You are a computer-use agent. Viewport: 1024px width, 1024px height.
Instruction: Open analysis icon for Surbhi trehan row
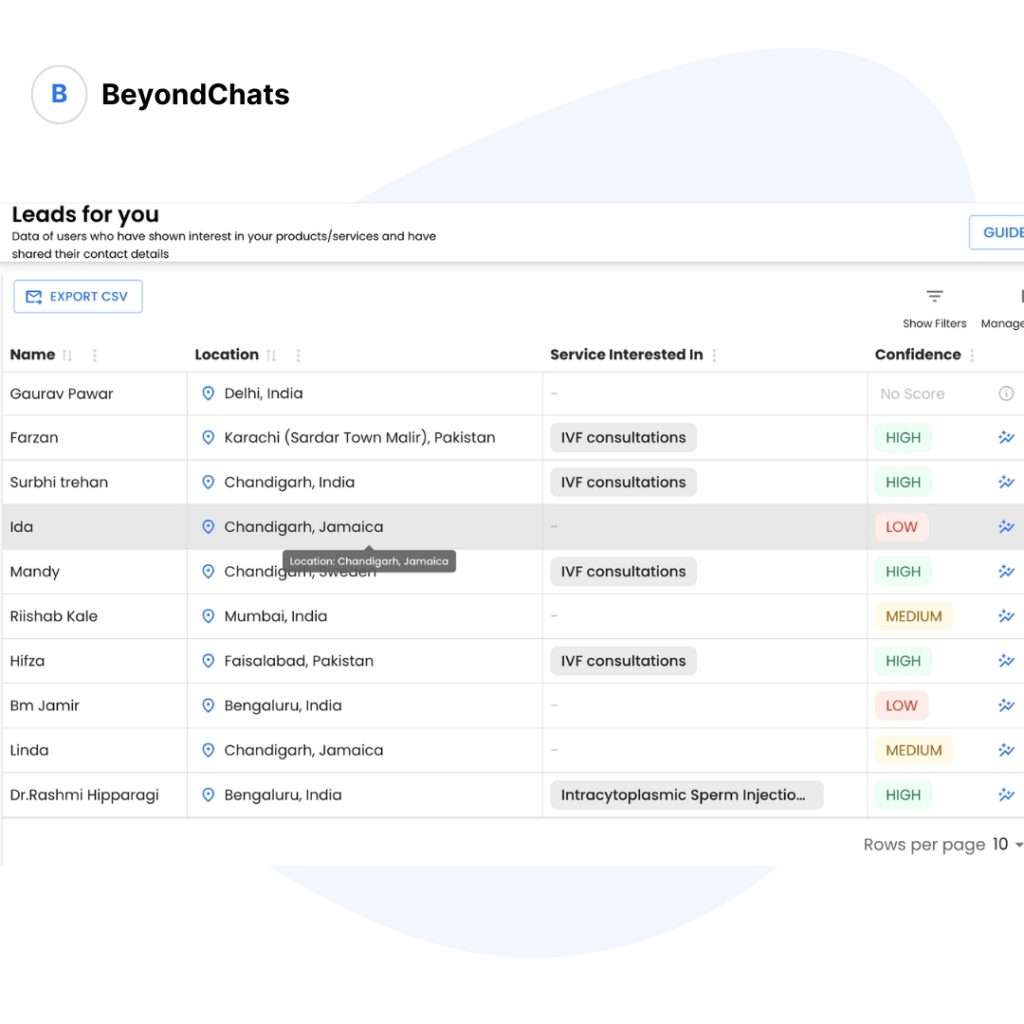coord(1006,482)
